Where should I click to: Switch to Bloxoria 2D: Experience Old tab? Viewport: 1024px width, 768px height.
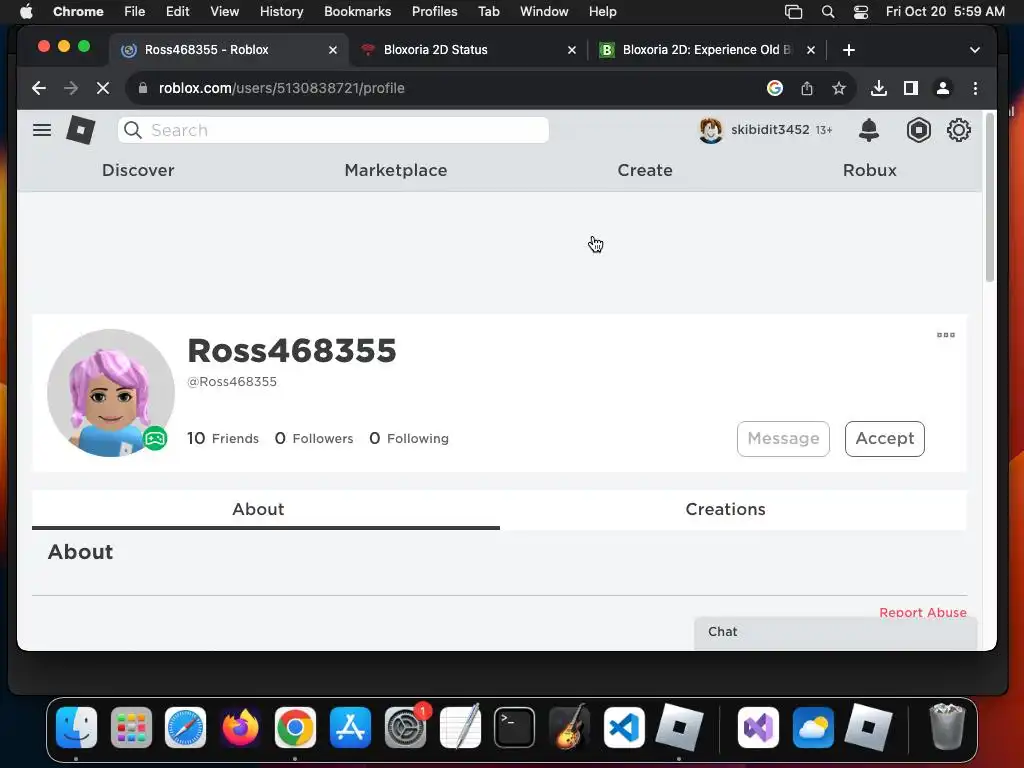707,50
